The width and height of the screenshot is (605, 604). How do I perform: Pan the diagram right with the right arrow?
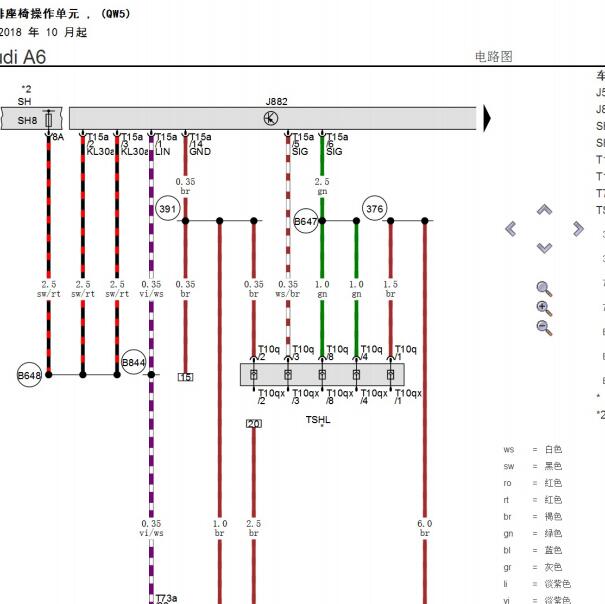point(578,229)
